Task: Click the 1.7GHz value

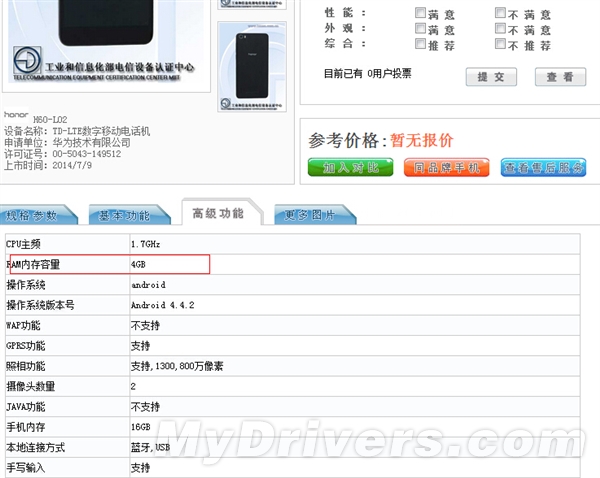Action: pos(145,244)
